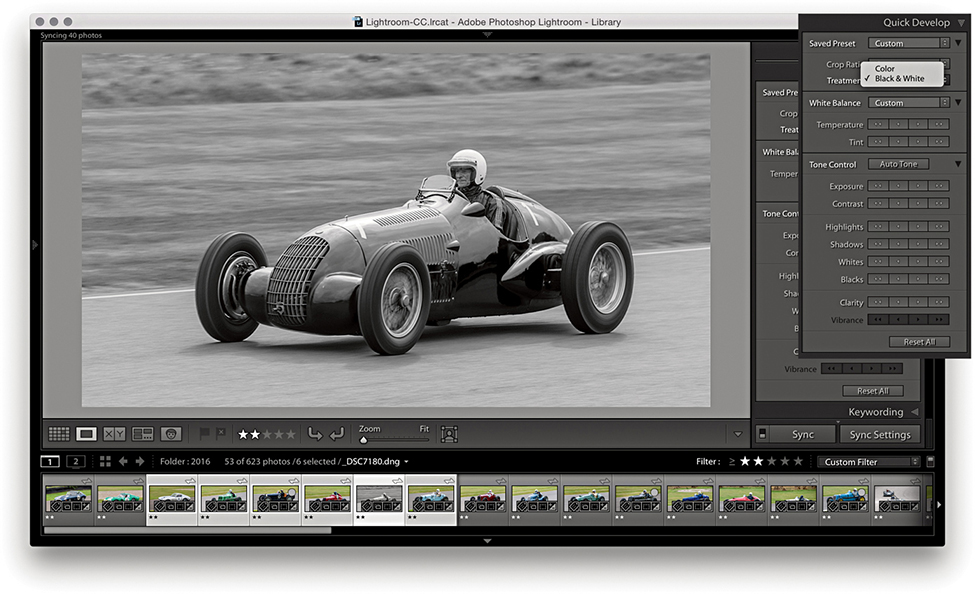Open the Custom Filter dropdown
Image resolution: width=975 pixels, height=594 pixels.
(867, 462)
